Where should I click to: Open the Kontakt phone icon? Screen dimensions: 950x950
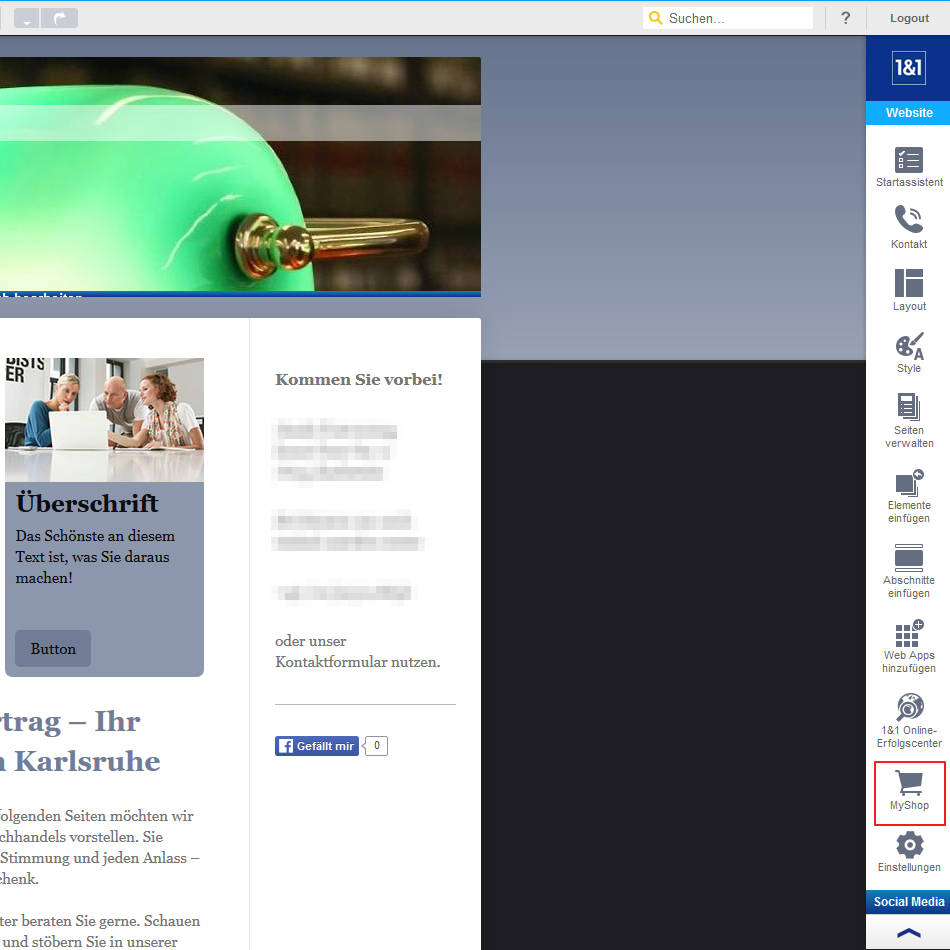coord(908,227)
